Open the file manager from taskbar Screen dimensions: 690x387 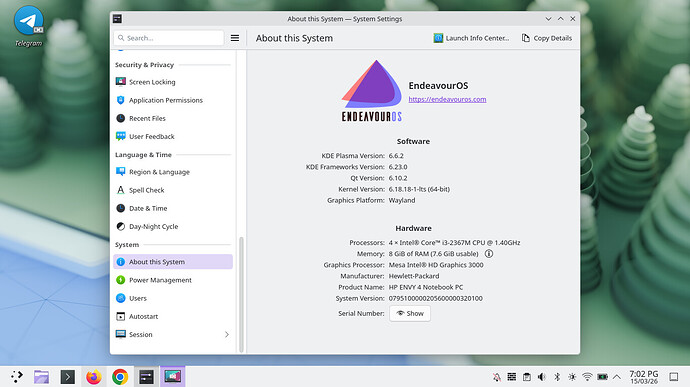pyautogui.click(x=41, y=377)
